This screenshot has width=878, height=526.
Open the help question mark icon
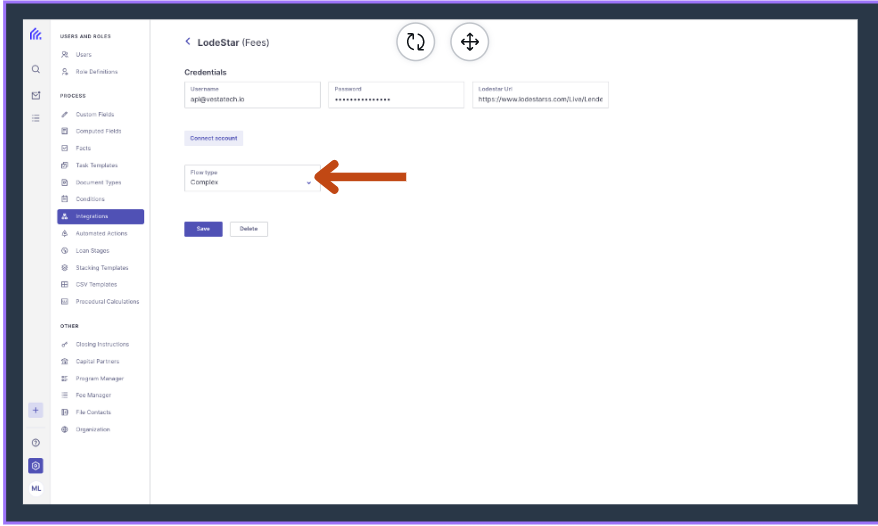coord(36,443)
